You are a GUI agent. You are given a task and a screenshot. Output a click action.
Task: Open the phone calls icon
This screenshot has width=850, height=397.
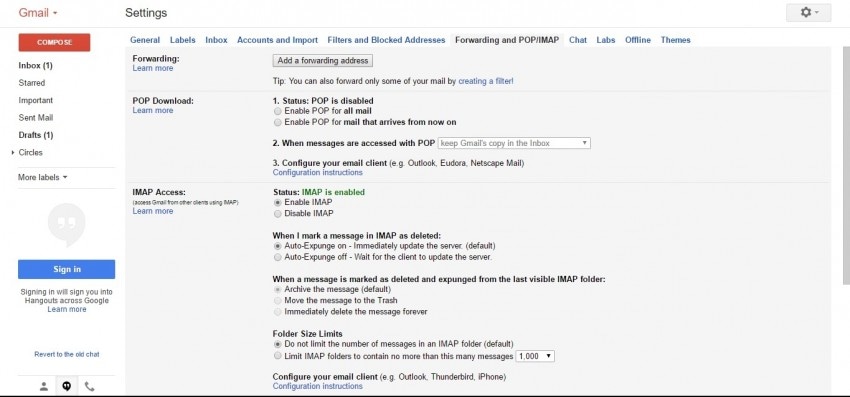pos(89,386)
